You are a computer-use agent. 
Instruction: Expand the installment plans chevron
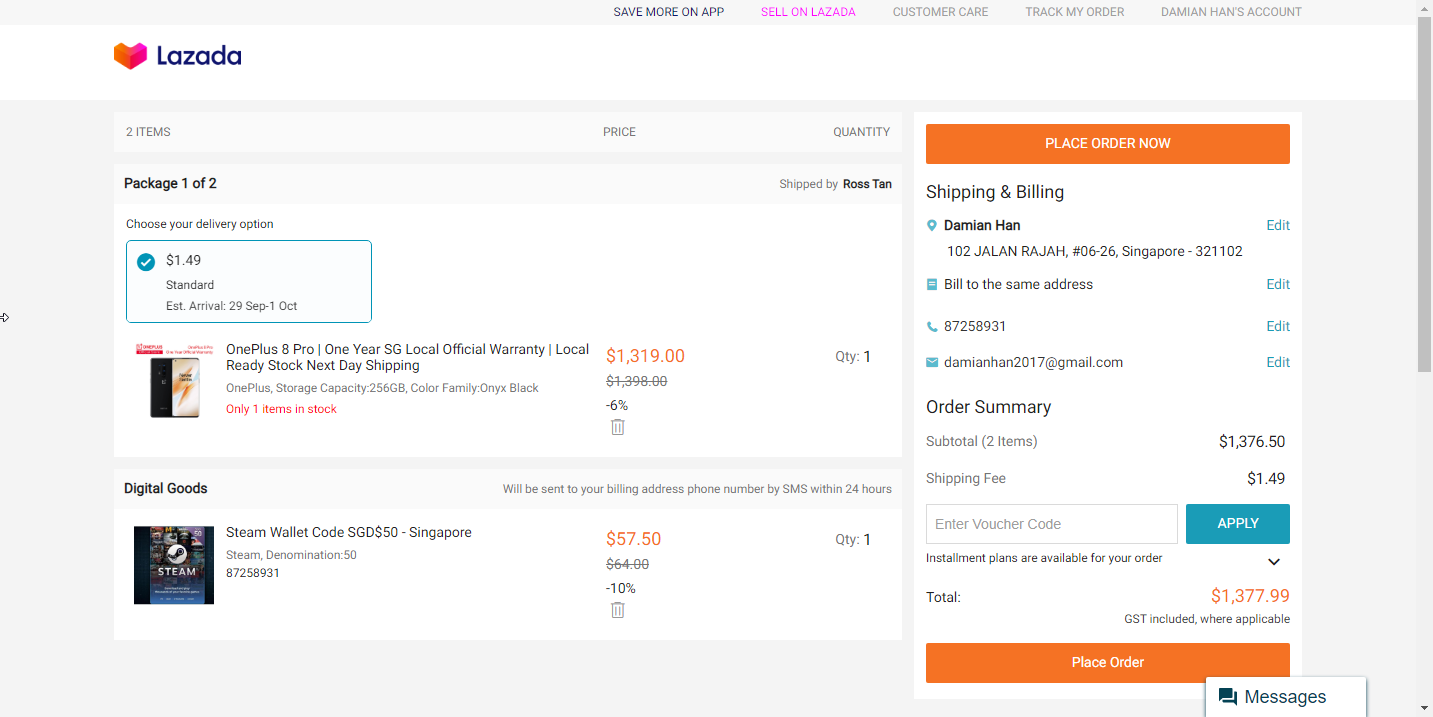[1274, 562]
